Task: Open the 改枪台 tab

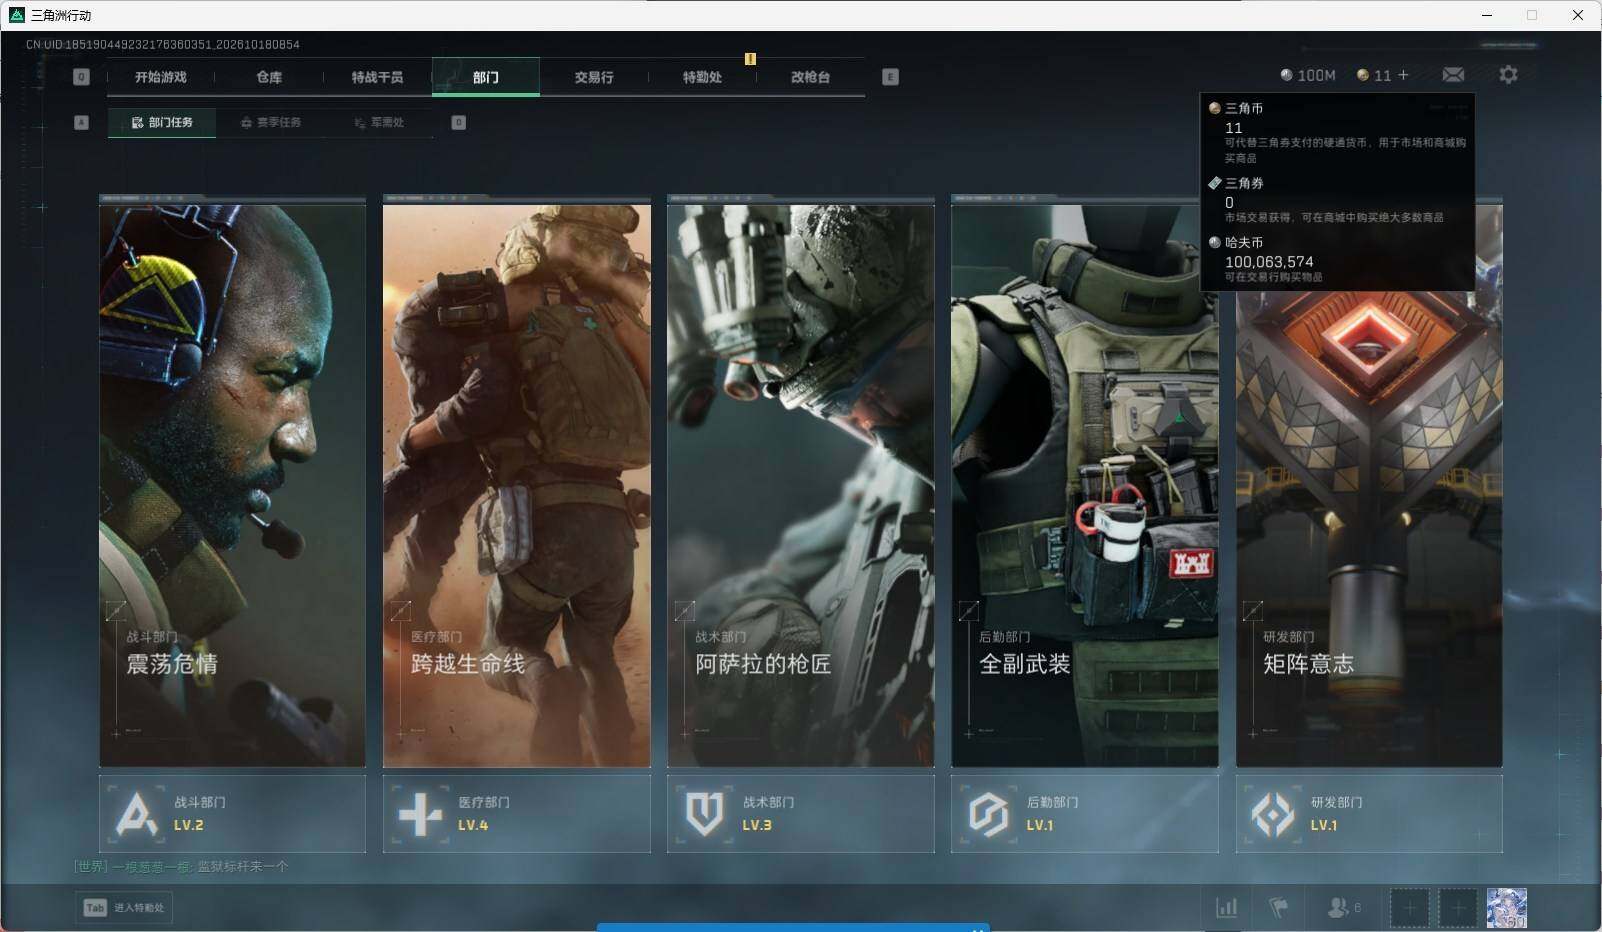Action: click(810, 77)
